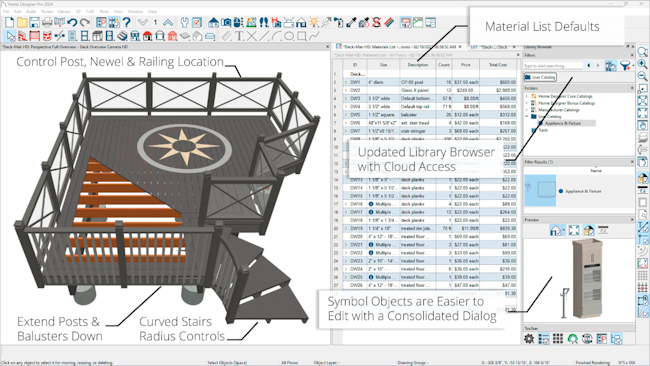Toggle the library filter funnel button
Screen dimensions: 650x366
626,65
